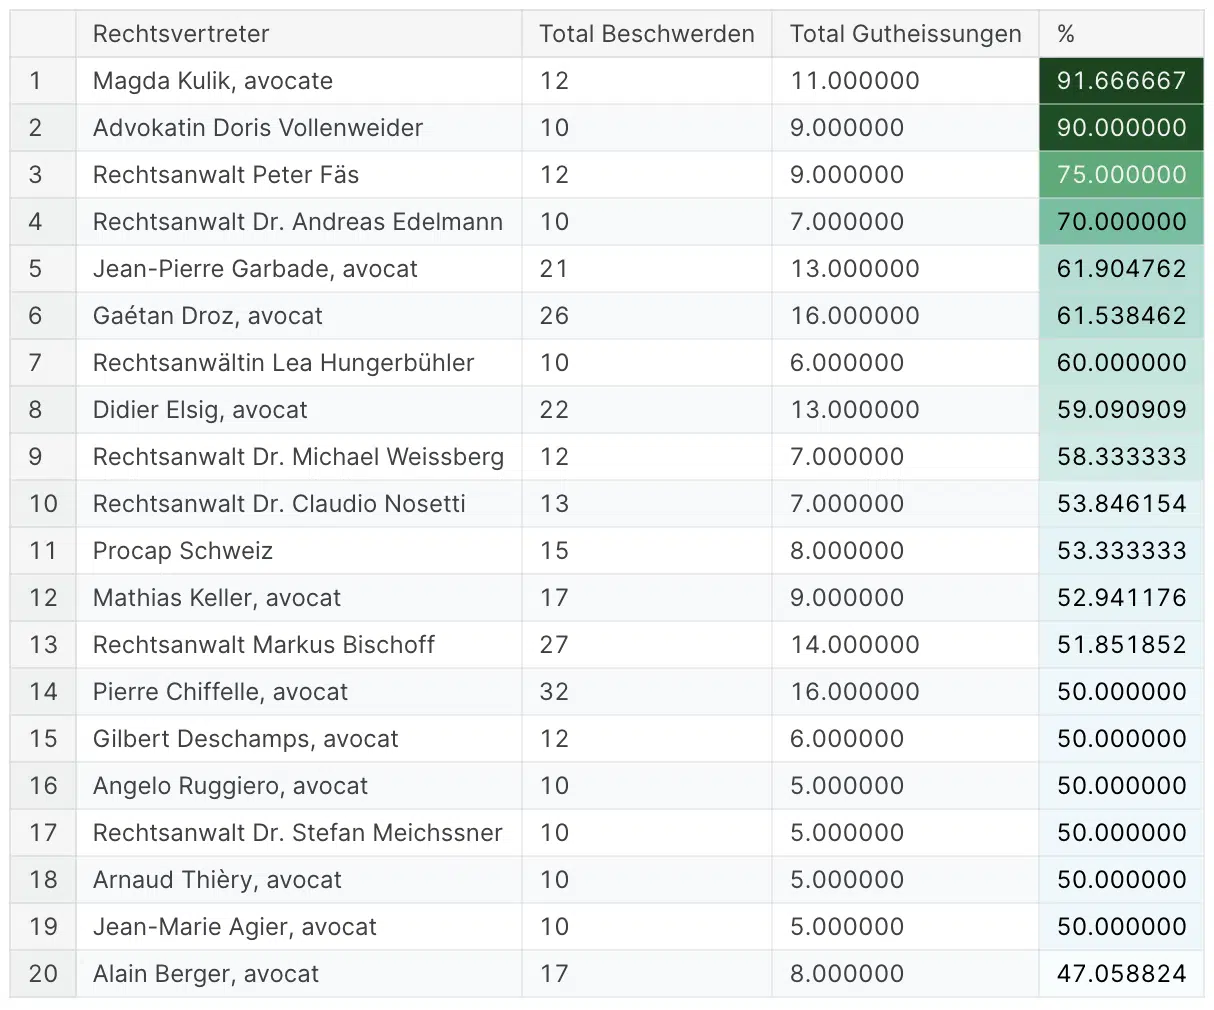
Task: Click Pierre Chiffelle's Total Beschwerden value 32
Action: (555, 692)
